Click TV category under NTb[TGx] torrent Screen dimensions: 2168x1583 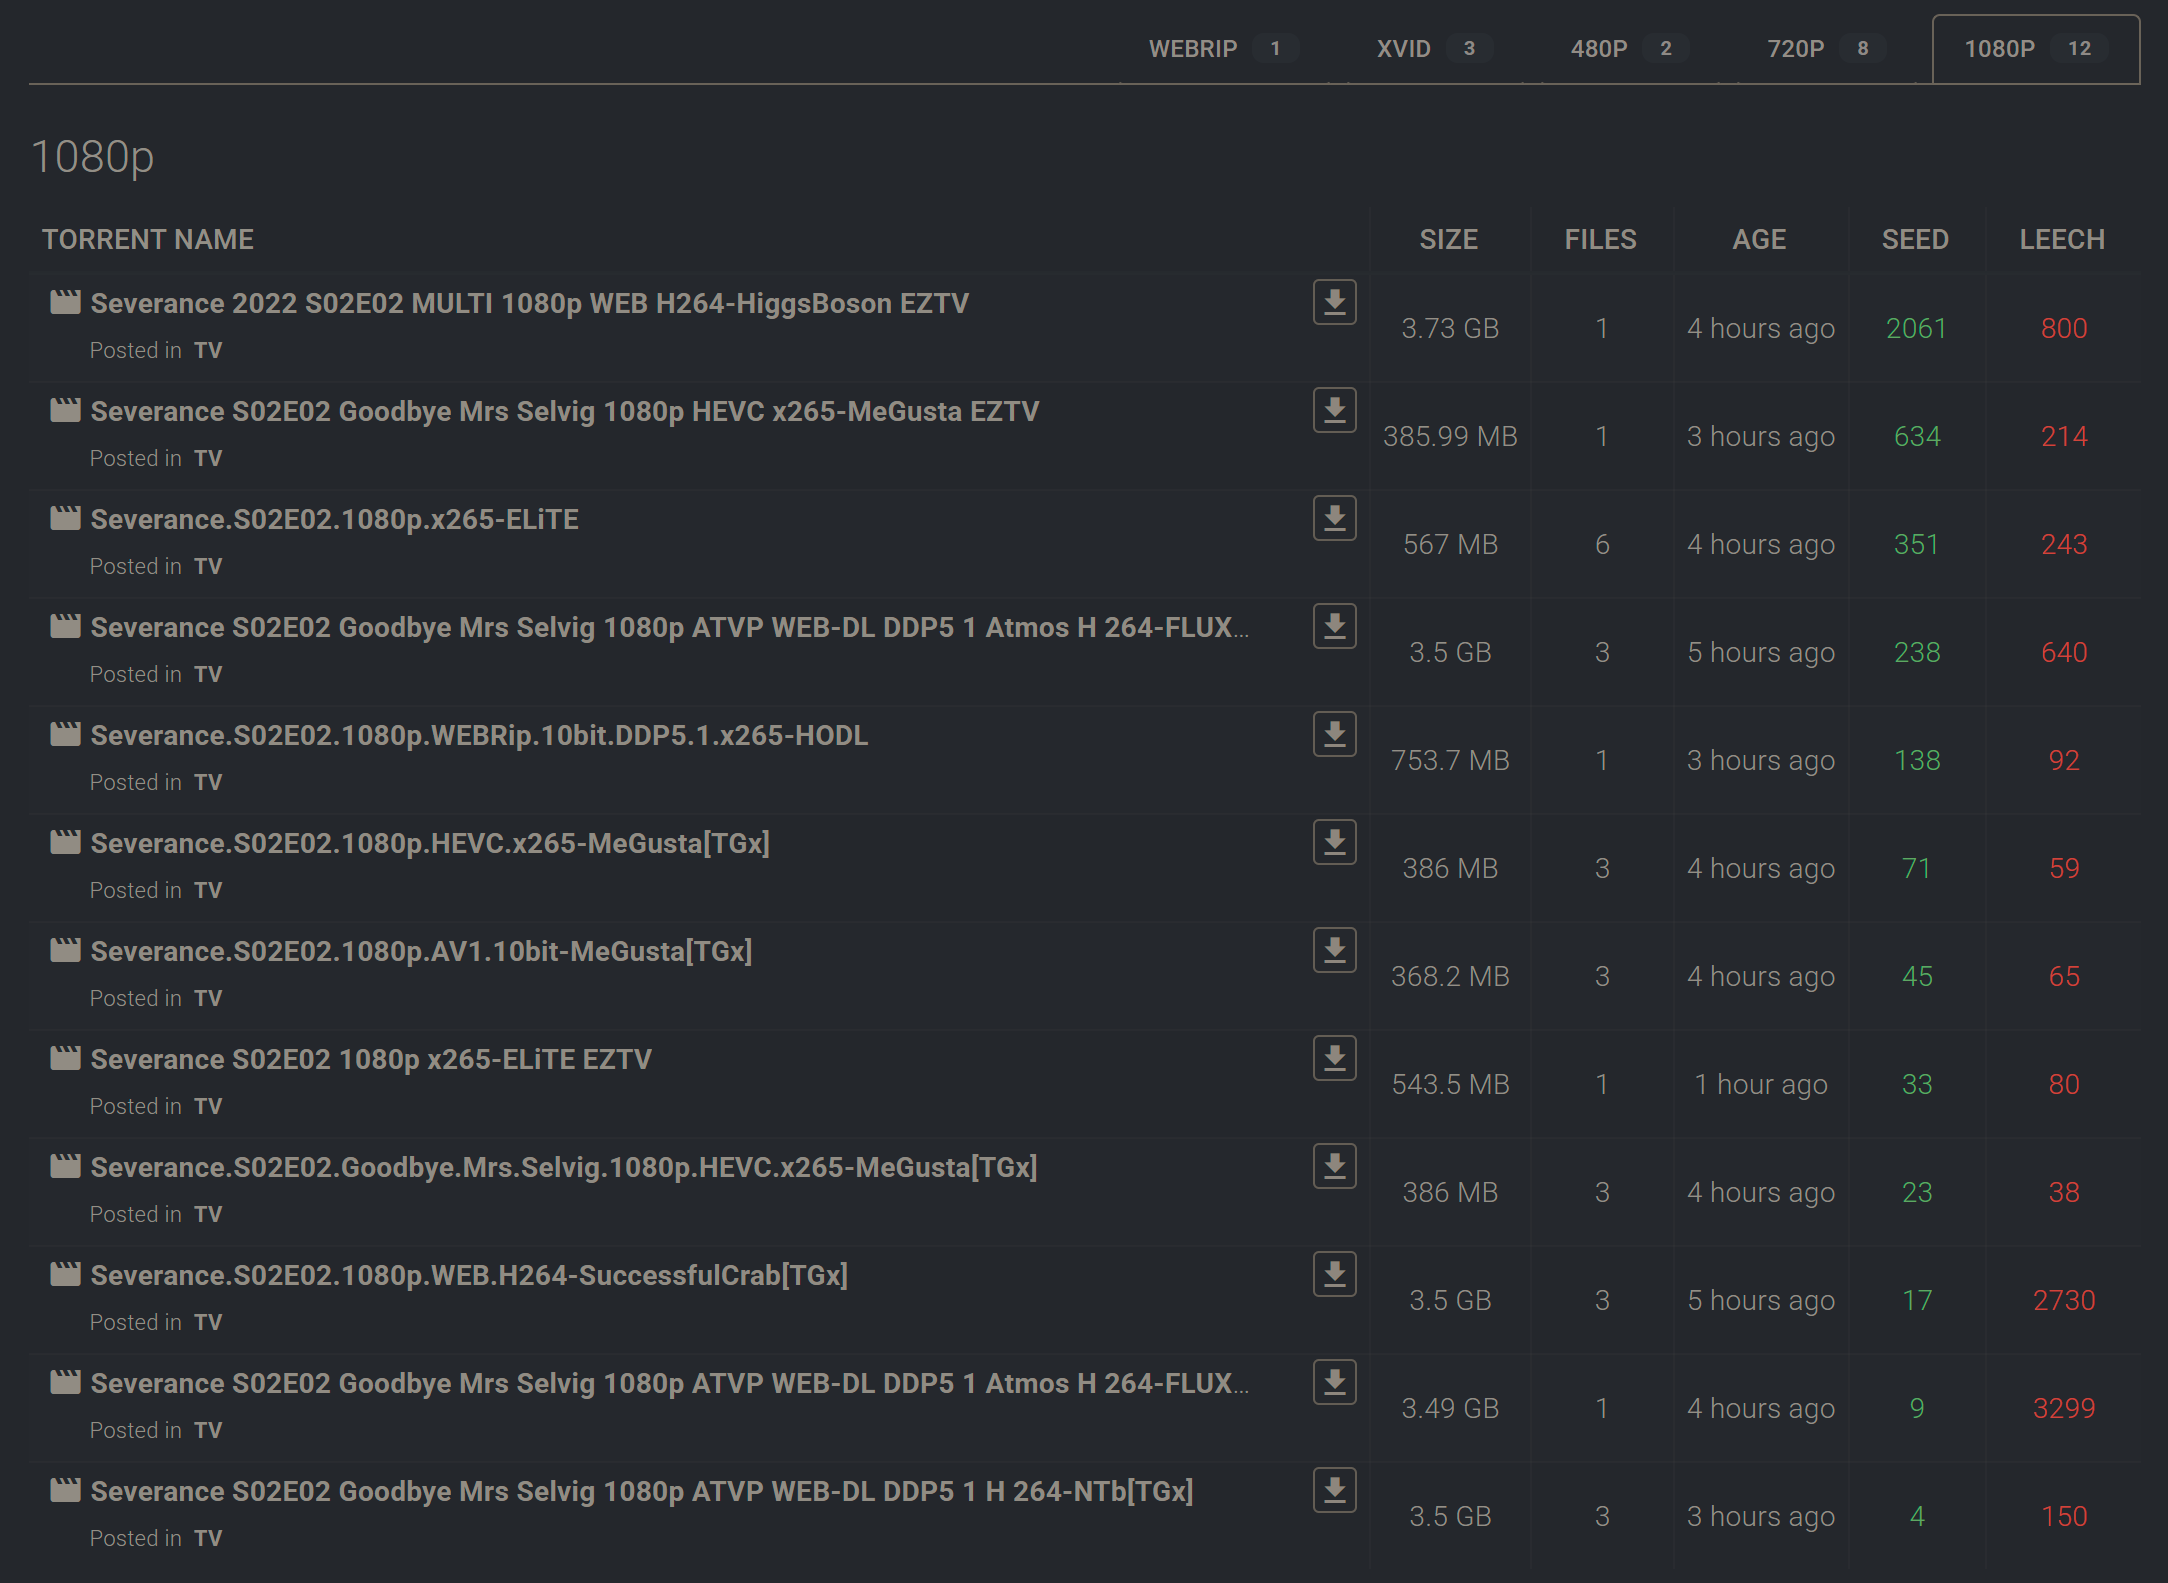208,1538
